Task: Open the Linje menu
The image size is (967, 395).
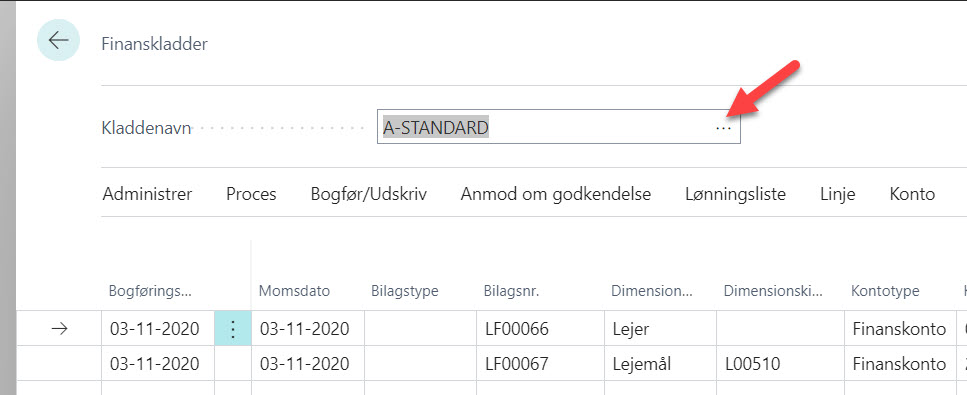Action: (837, 194)
